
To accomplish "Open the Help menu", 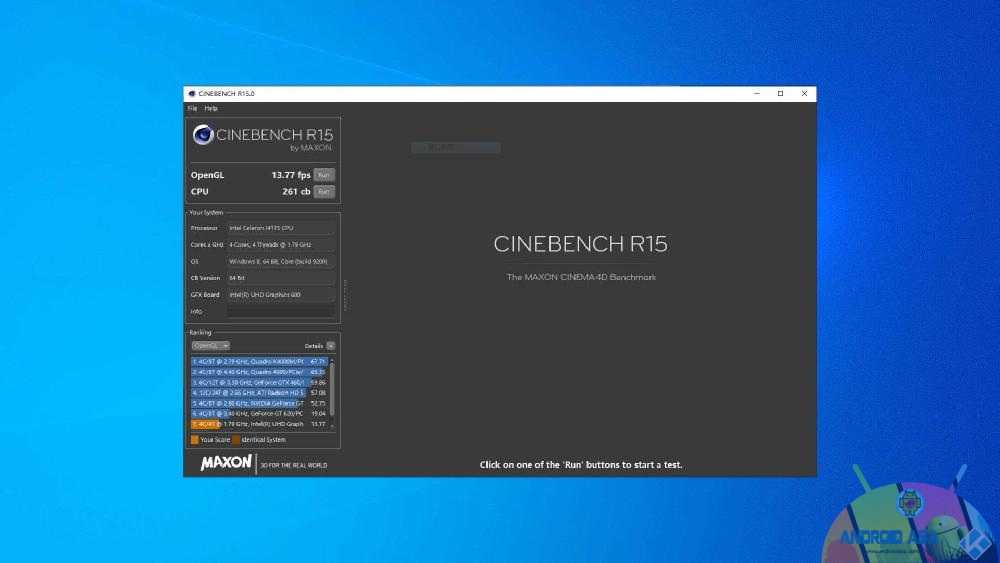I will coord(211,108).
